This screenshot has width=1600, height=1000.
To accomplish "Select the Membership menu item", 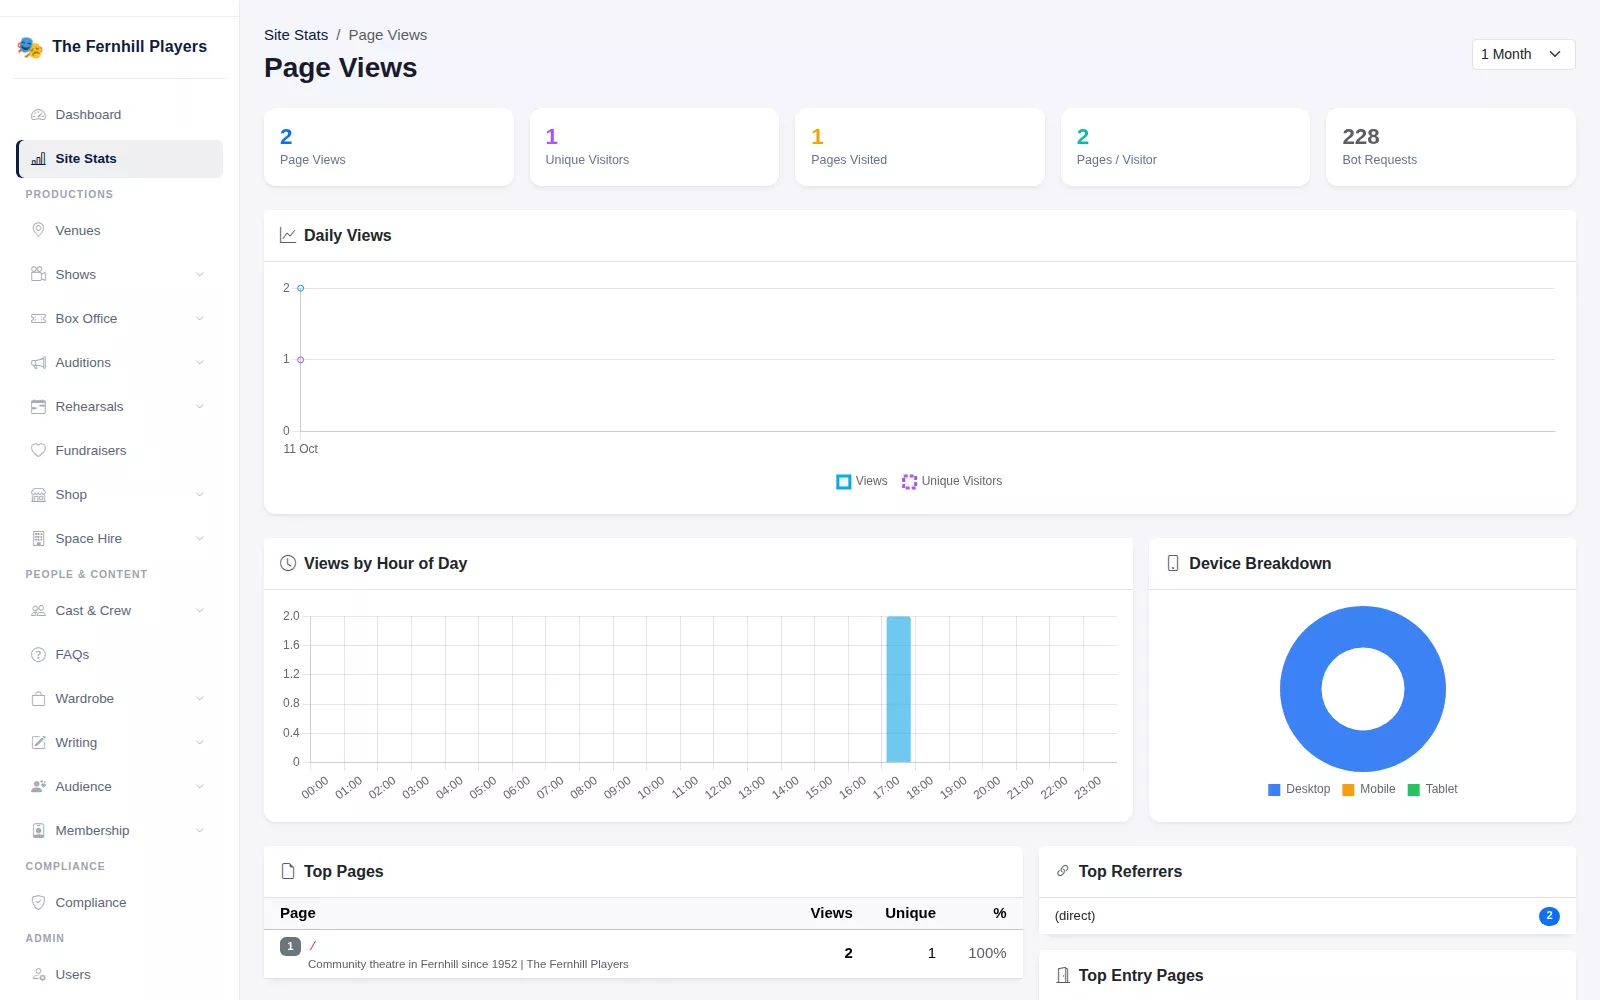I will (120, 831).
